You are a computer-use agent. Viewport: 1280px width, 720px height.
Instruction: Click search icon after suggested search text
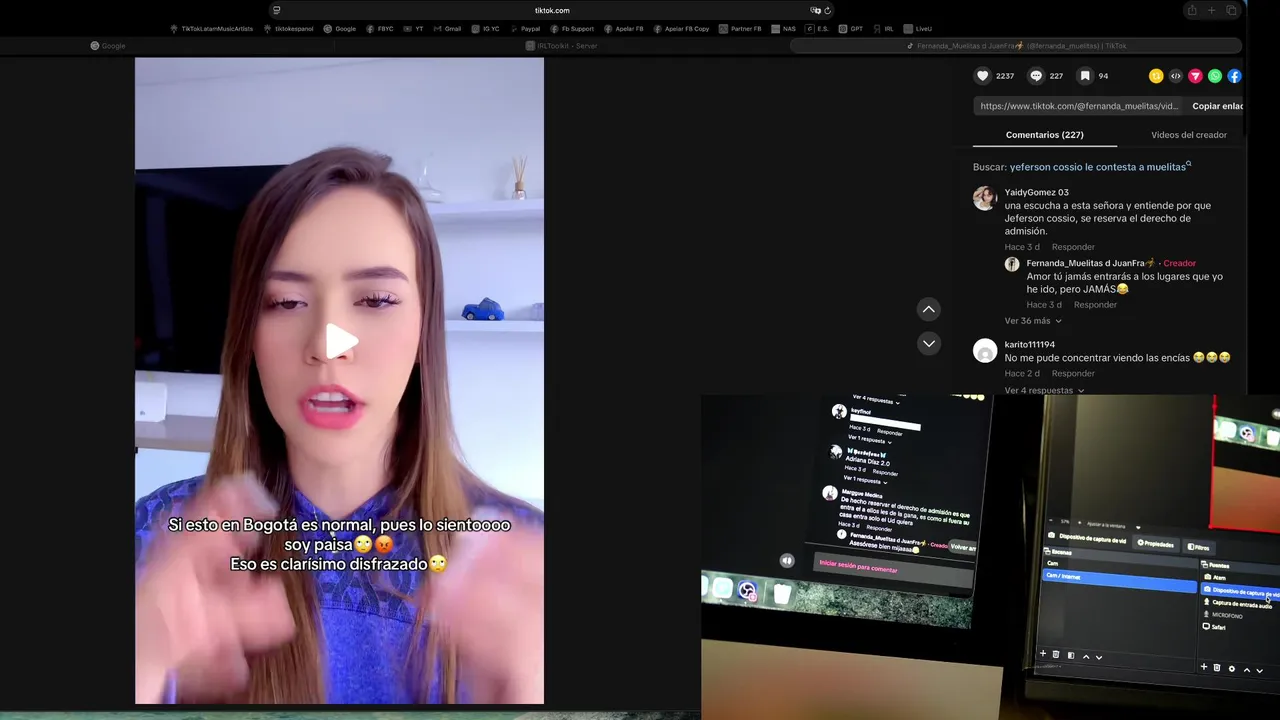1189,165
